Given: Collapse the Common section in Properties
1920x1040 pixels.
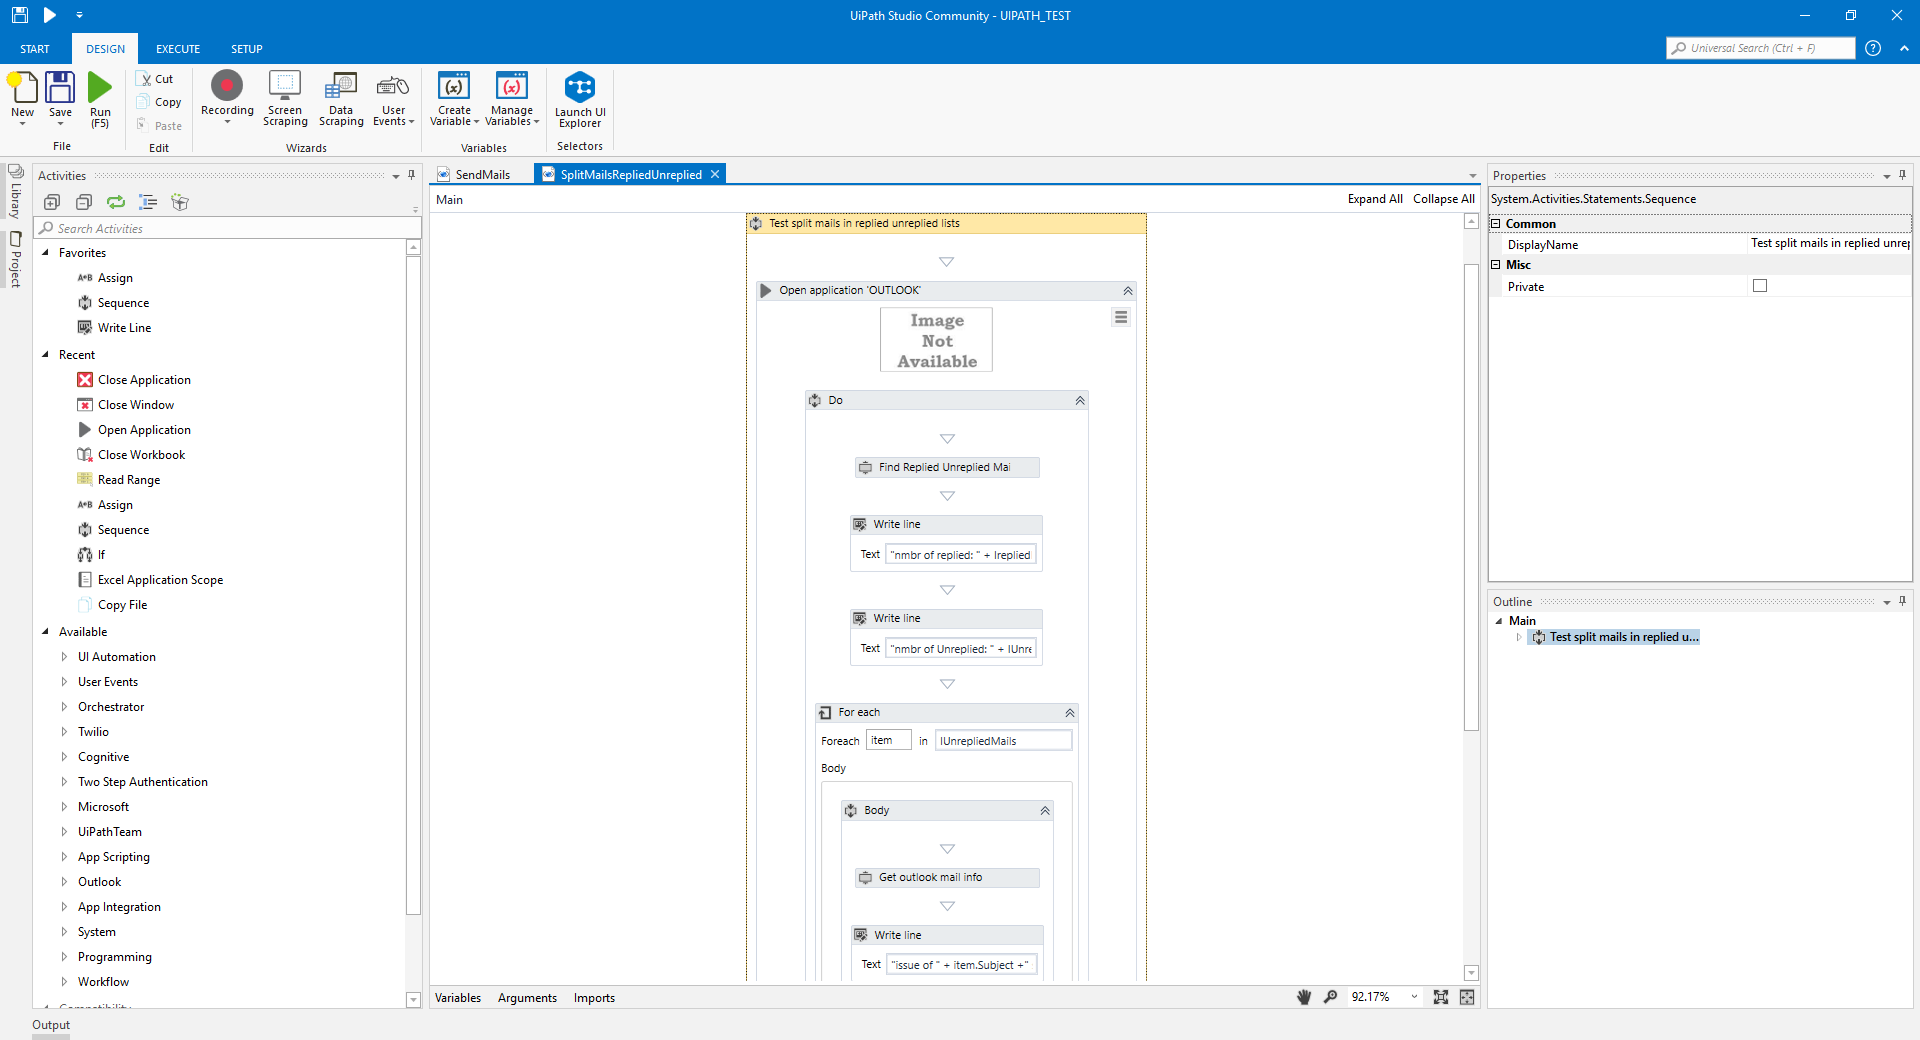Looking at the screenshot, I should click(1496, 224).
